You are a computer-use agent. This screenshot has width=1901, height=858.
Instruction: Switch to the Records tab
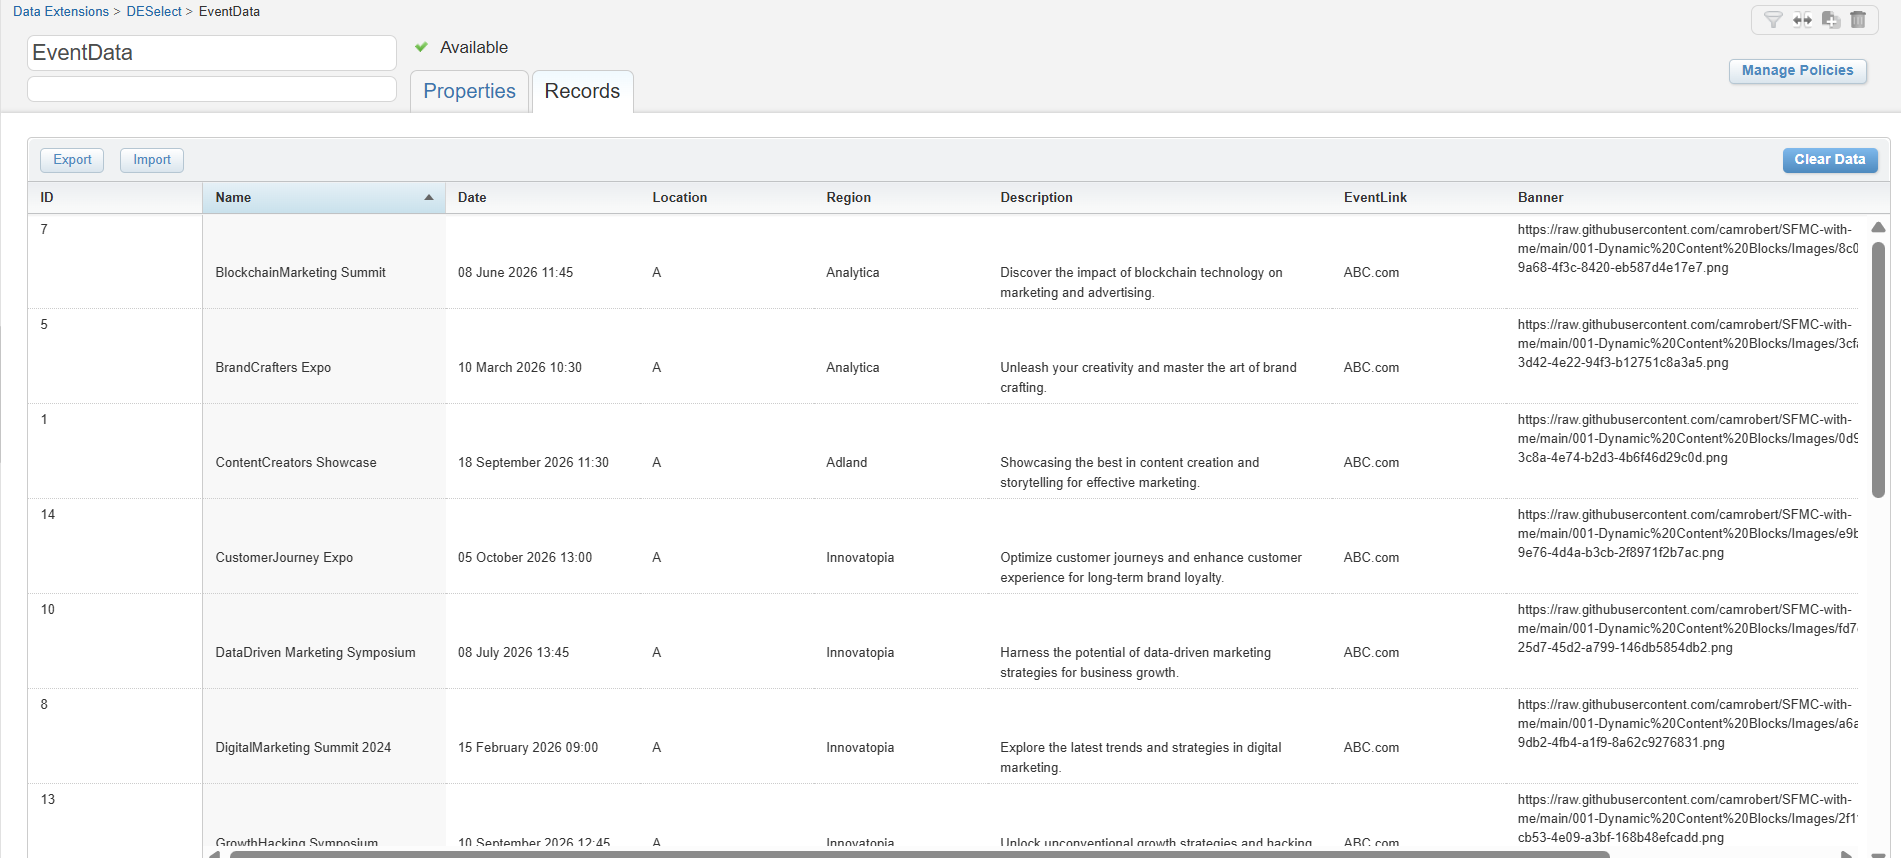coord(582,91)
